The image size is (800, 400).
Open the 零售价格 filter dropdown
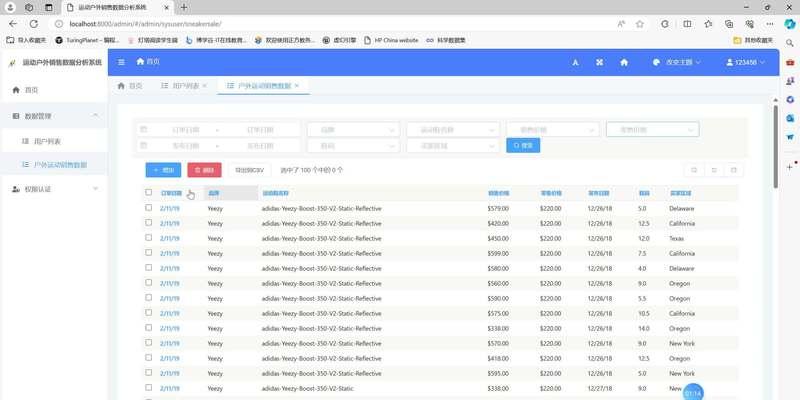point(653,130)
